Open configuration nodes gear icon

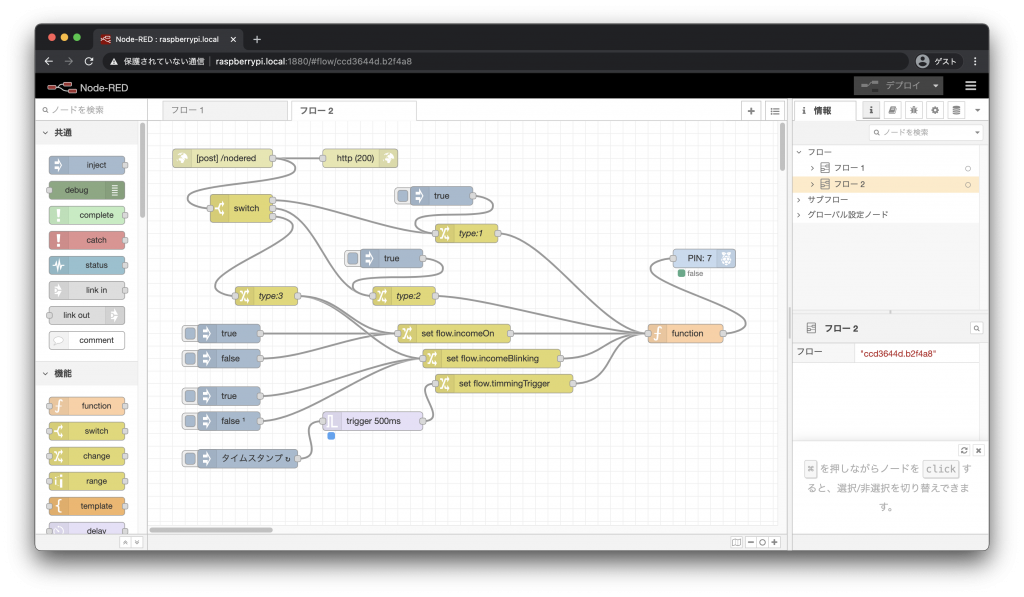coord(935,110)
